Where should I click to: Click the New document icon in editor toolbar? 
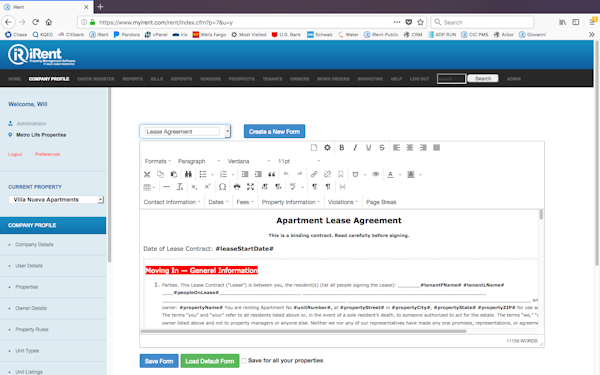(314, 148)
